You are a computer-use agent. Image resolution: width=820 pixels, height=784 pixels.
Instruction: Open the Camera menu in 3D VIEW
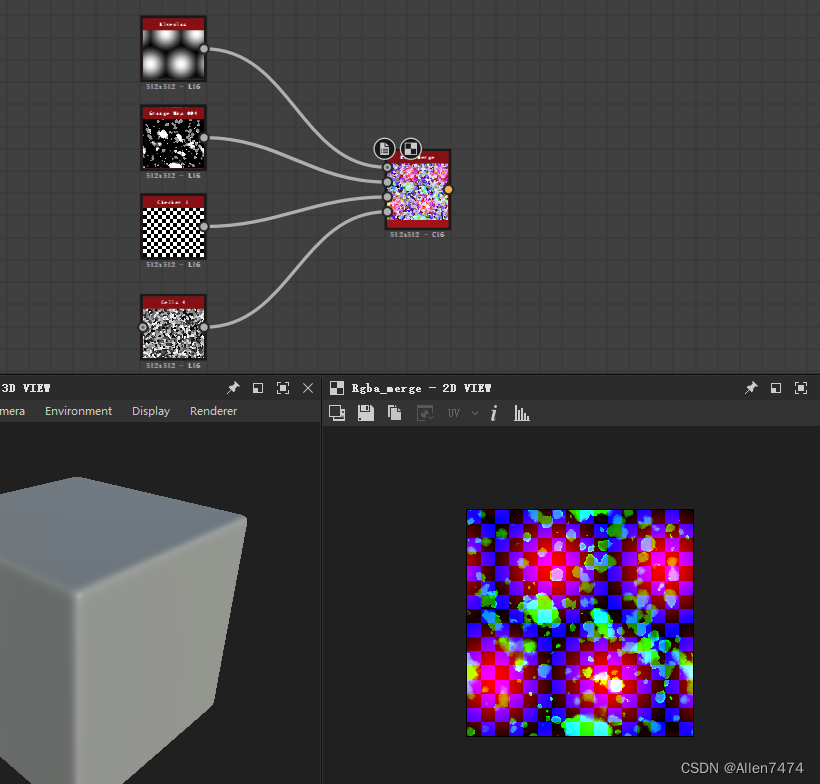pyautogui.click(x=12, y=411)
